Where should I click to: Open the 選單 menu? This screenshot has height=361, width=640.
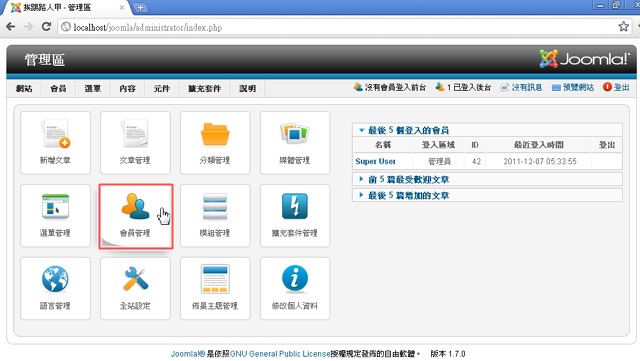tap(93, 89)
